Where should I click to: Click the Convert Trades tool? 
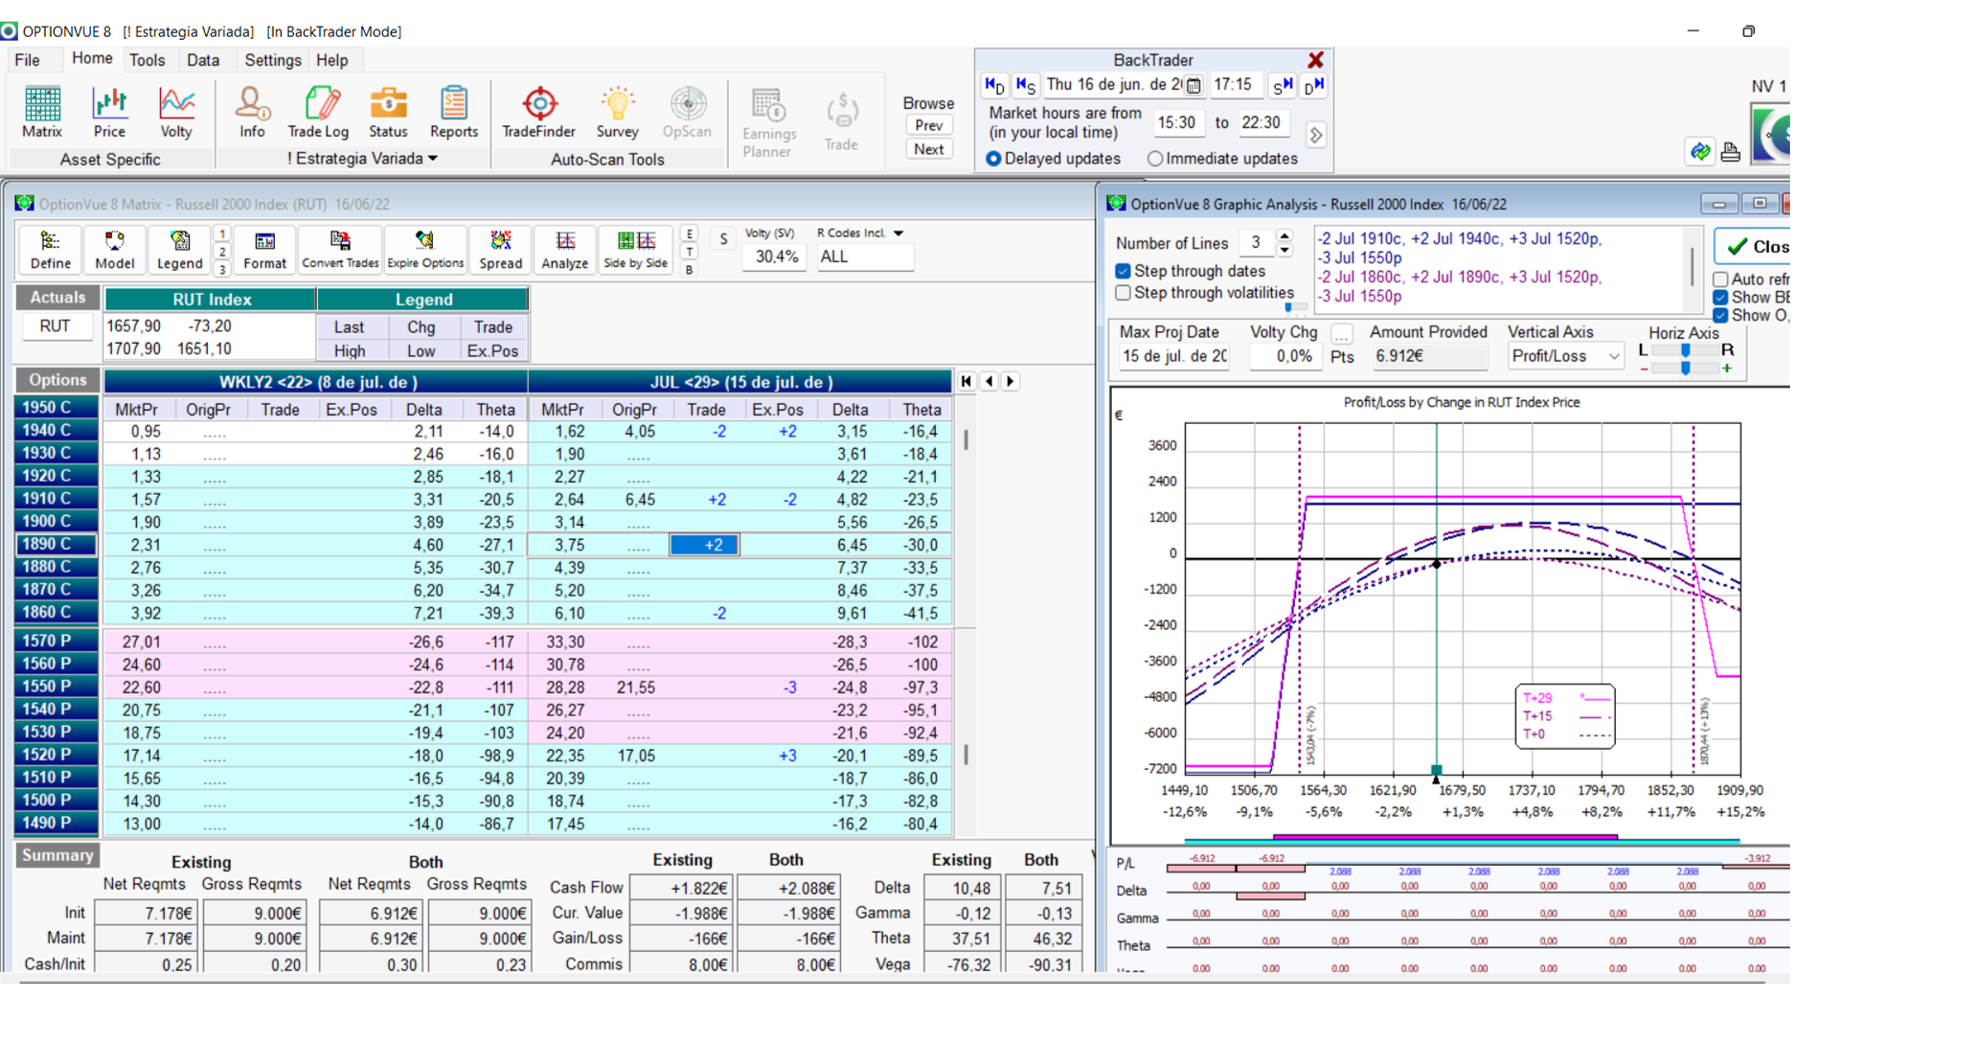340,250
